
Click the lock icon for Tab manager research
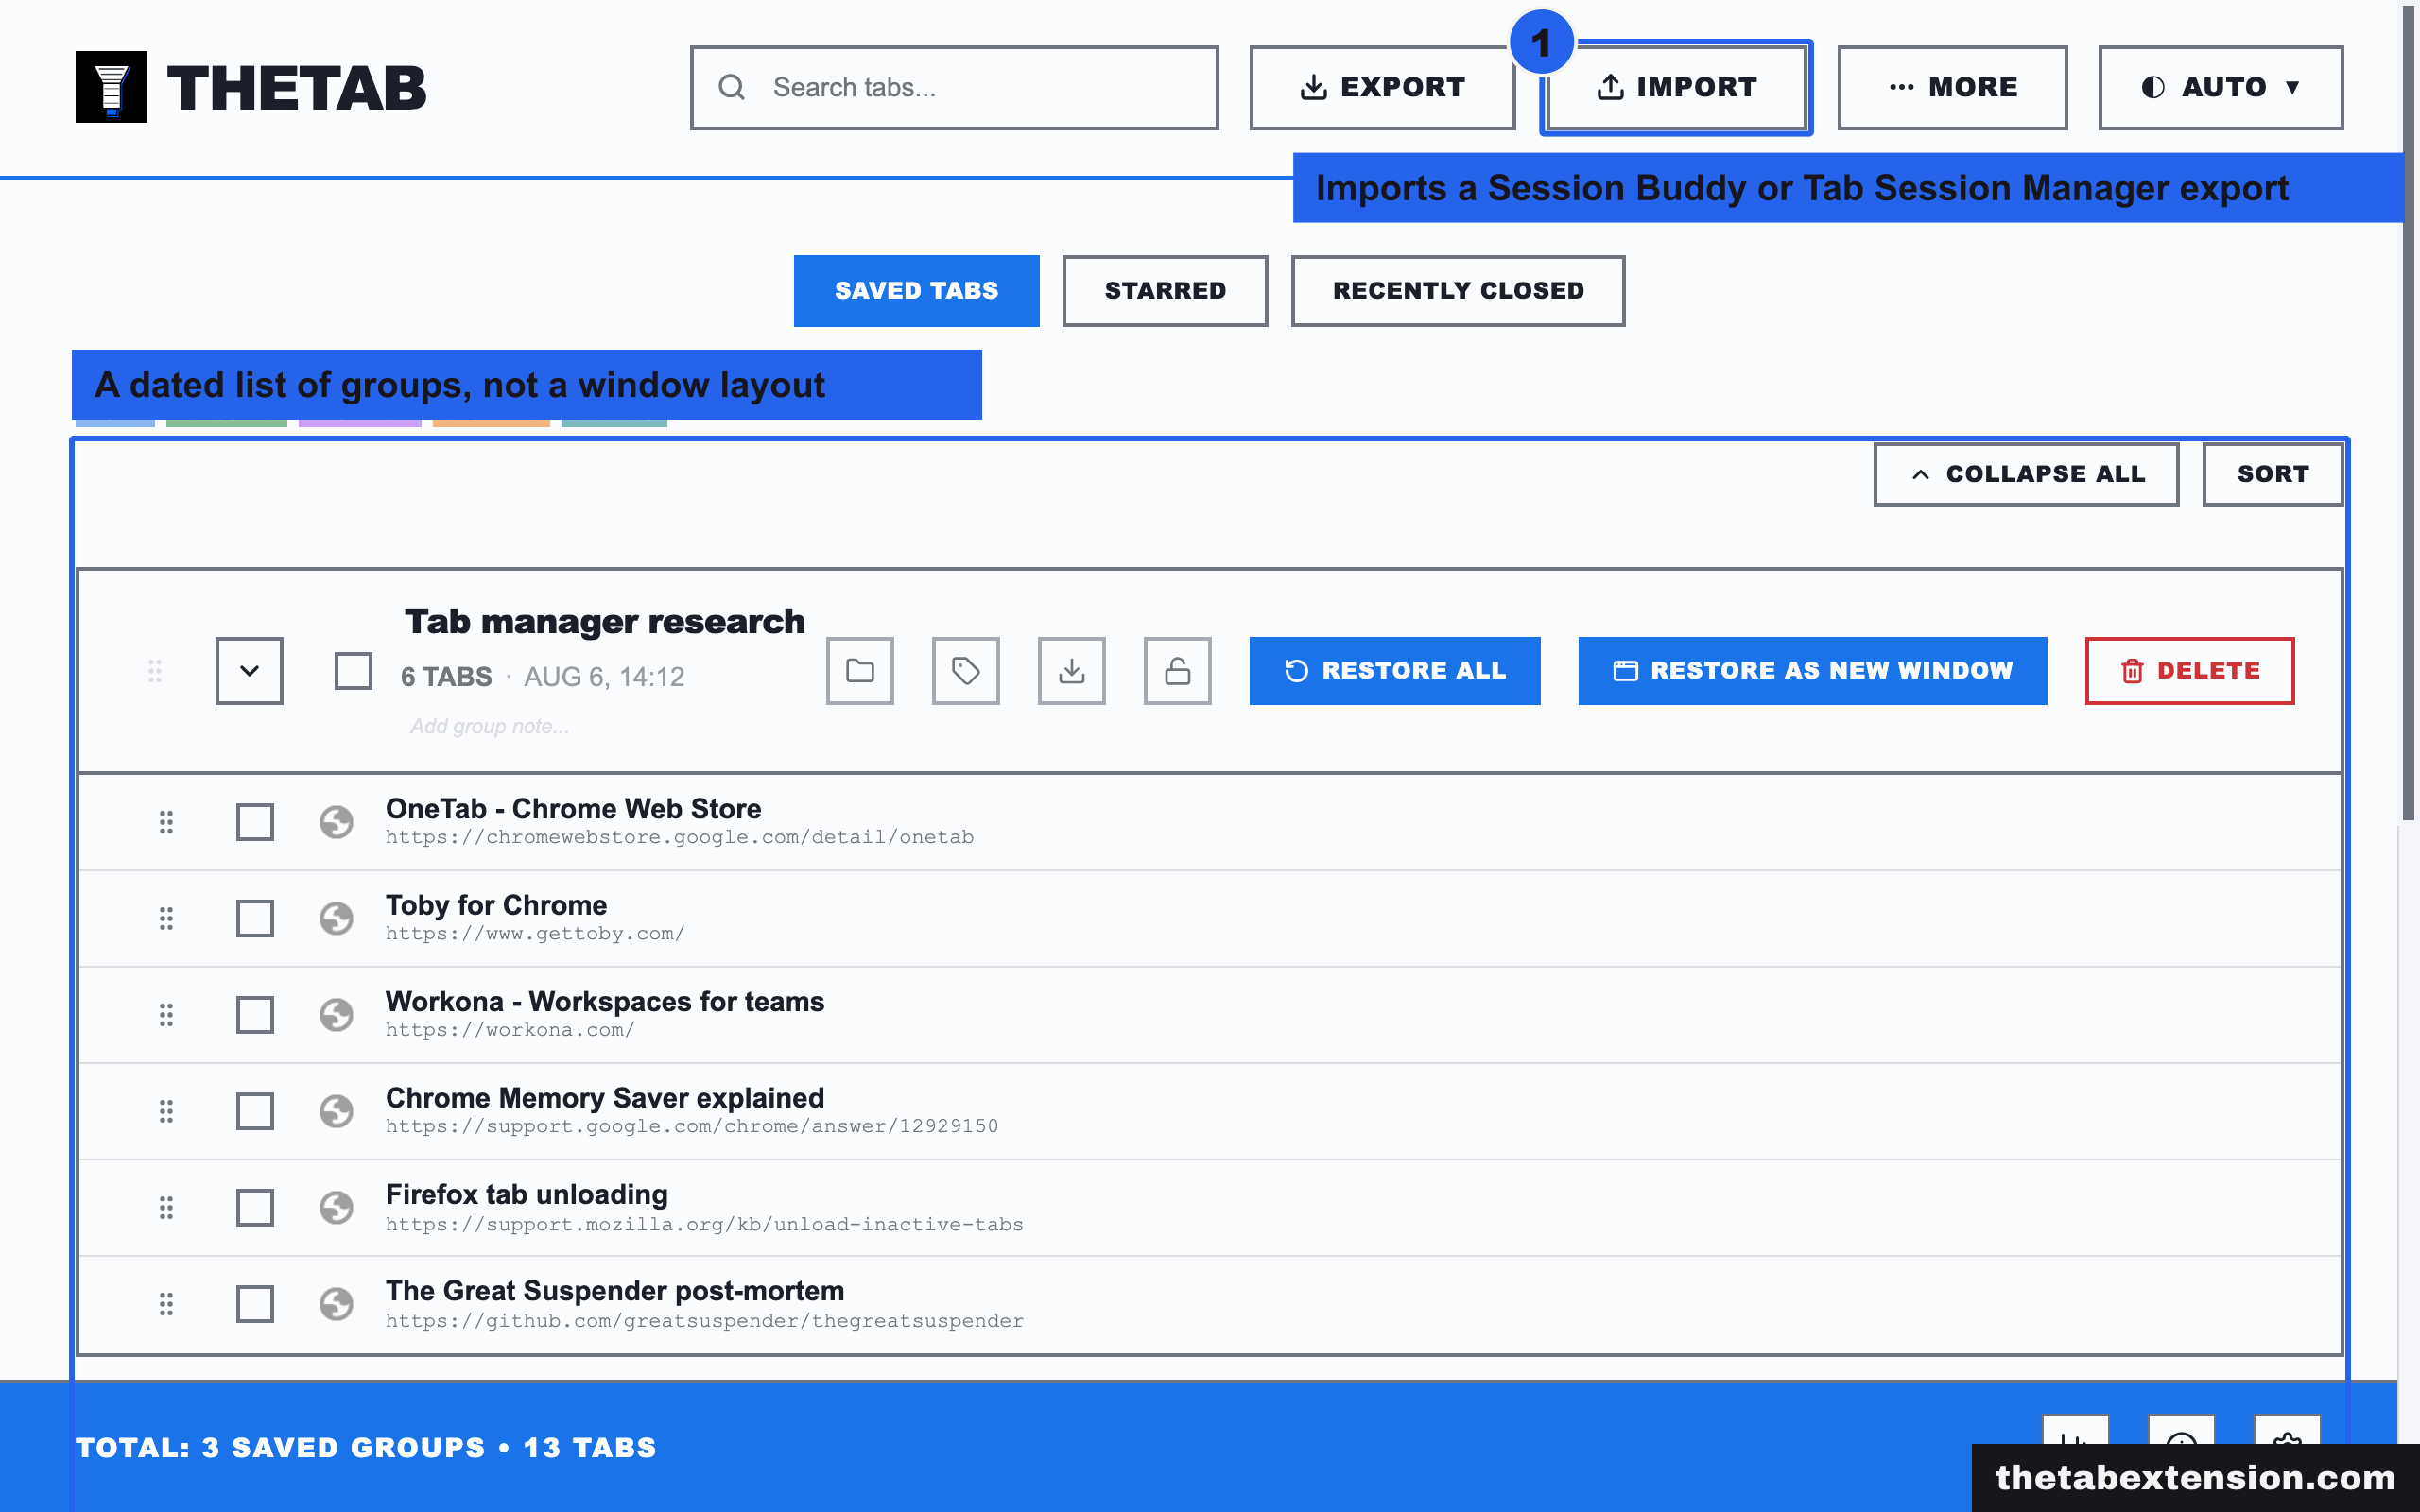pyautogui.click(x=1178, y=670)
